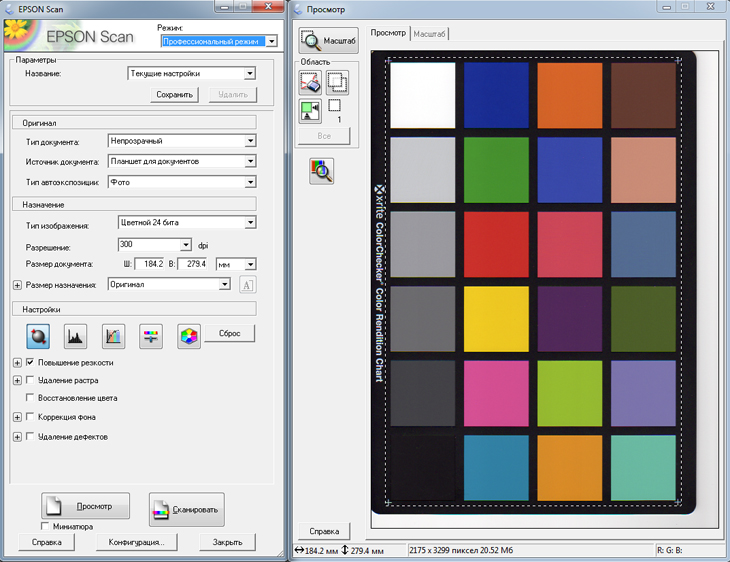The width and height of the screenshot is (730, 562).
Task: Click the copy marquee icon
Action: point(338,82)
